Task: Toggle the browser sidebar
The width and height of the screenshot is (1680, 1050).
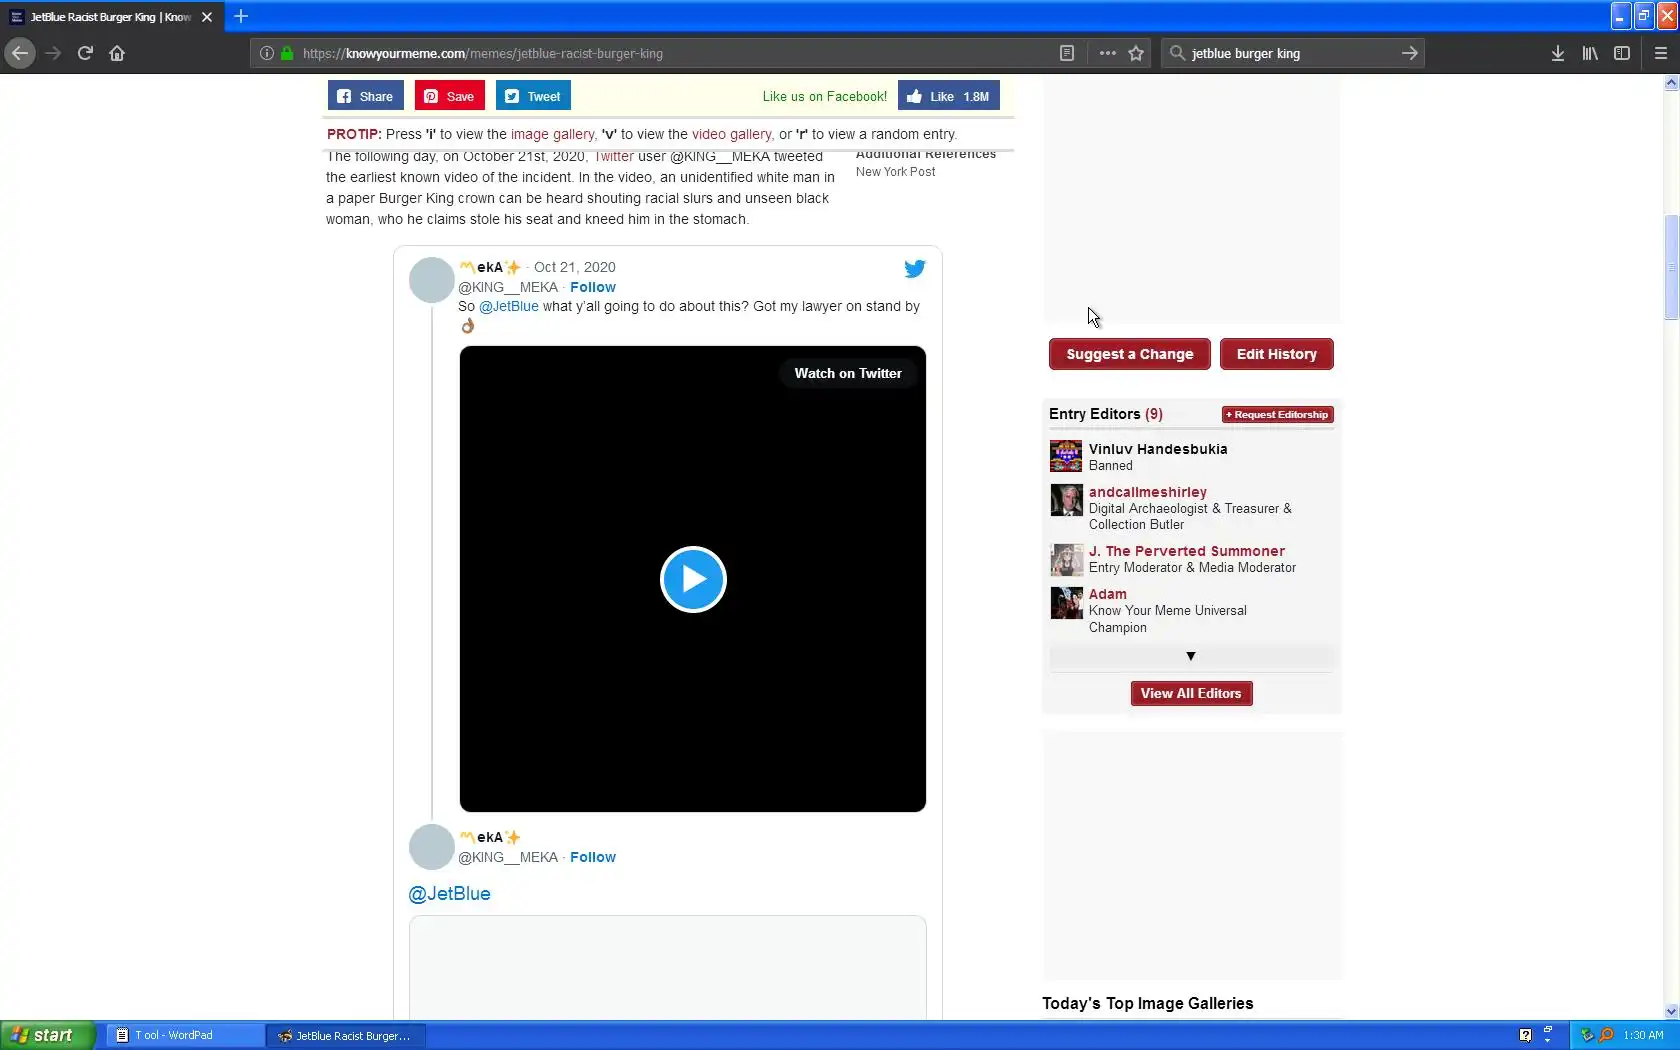Action: 1622,53
